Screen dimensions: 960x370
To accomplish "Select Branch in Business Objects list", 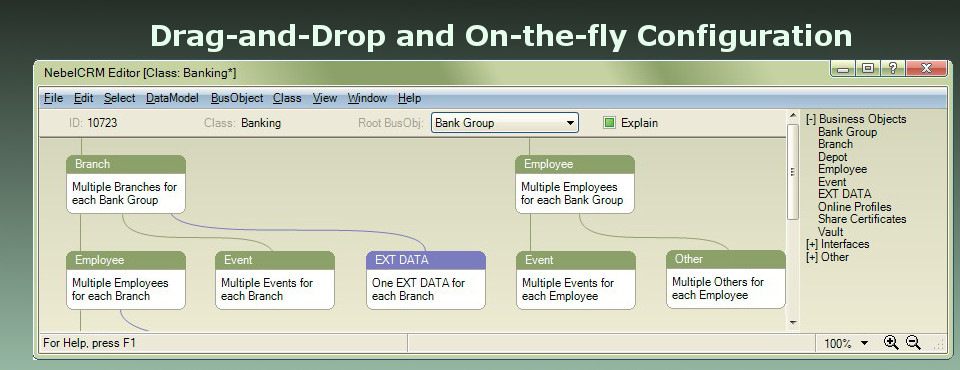I will [x=835, y=144].
